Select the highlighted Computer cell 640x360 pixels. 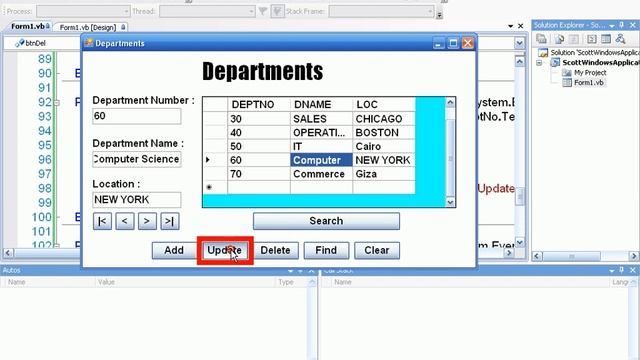[x=321, y=160]
